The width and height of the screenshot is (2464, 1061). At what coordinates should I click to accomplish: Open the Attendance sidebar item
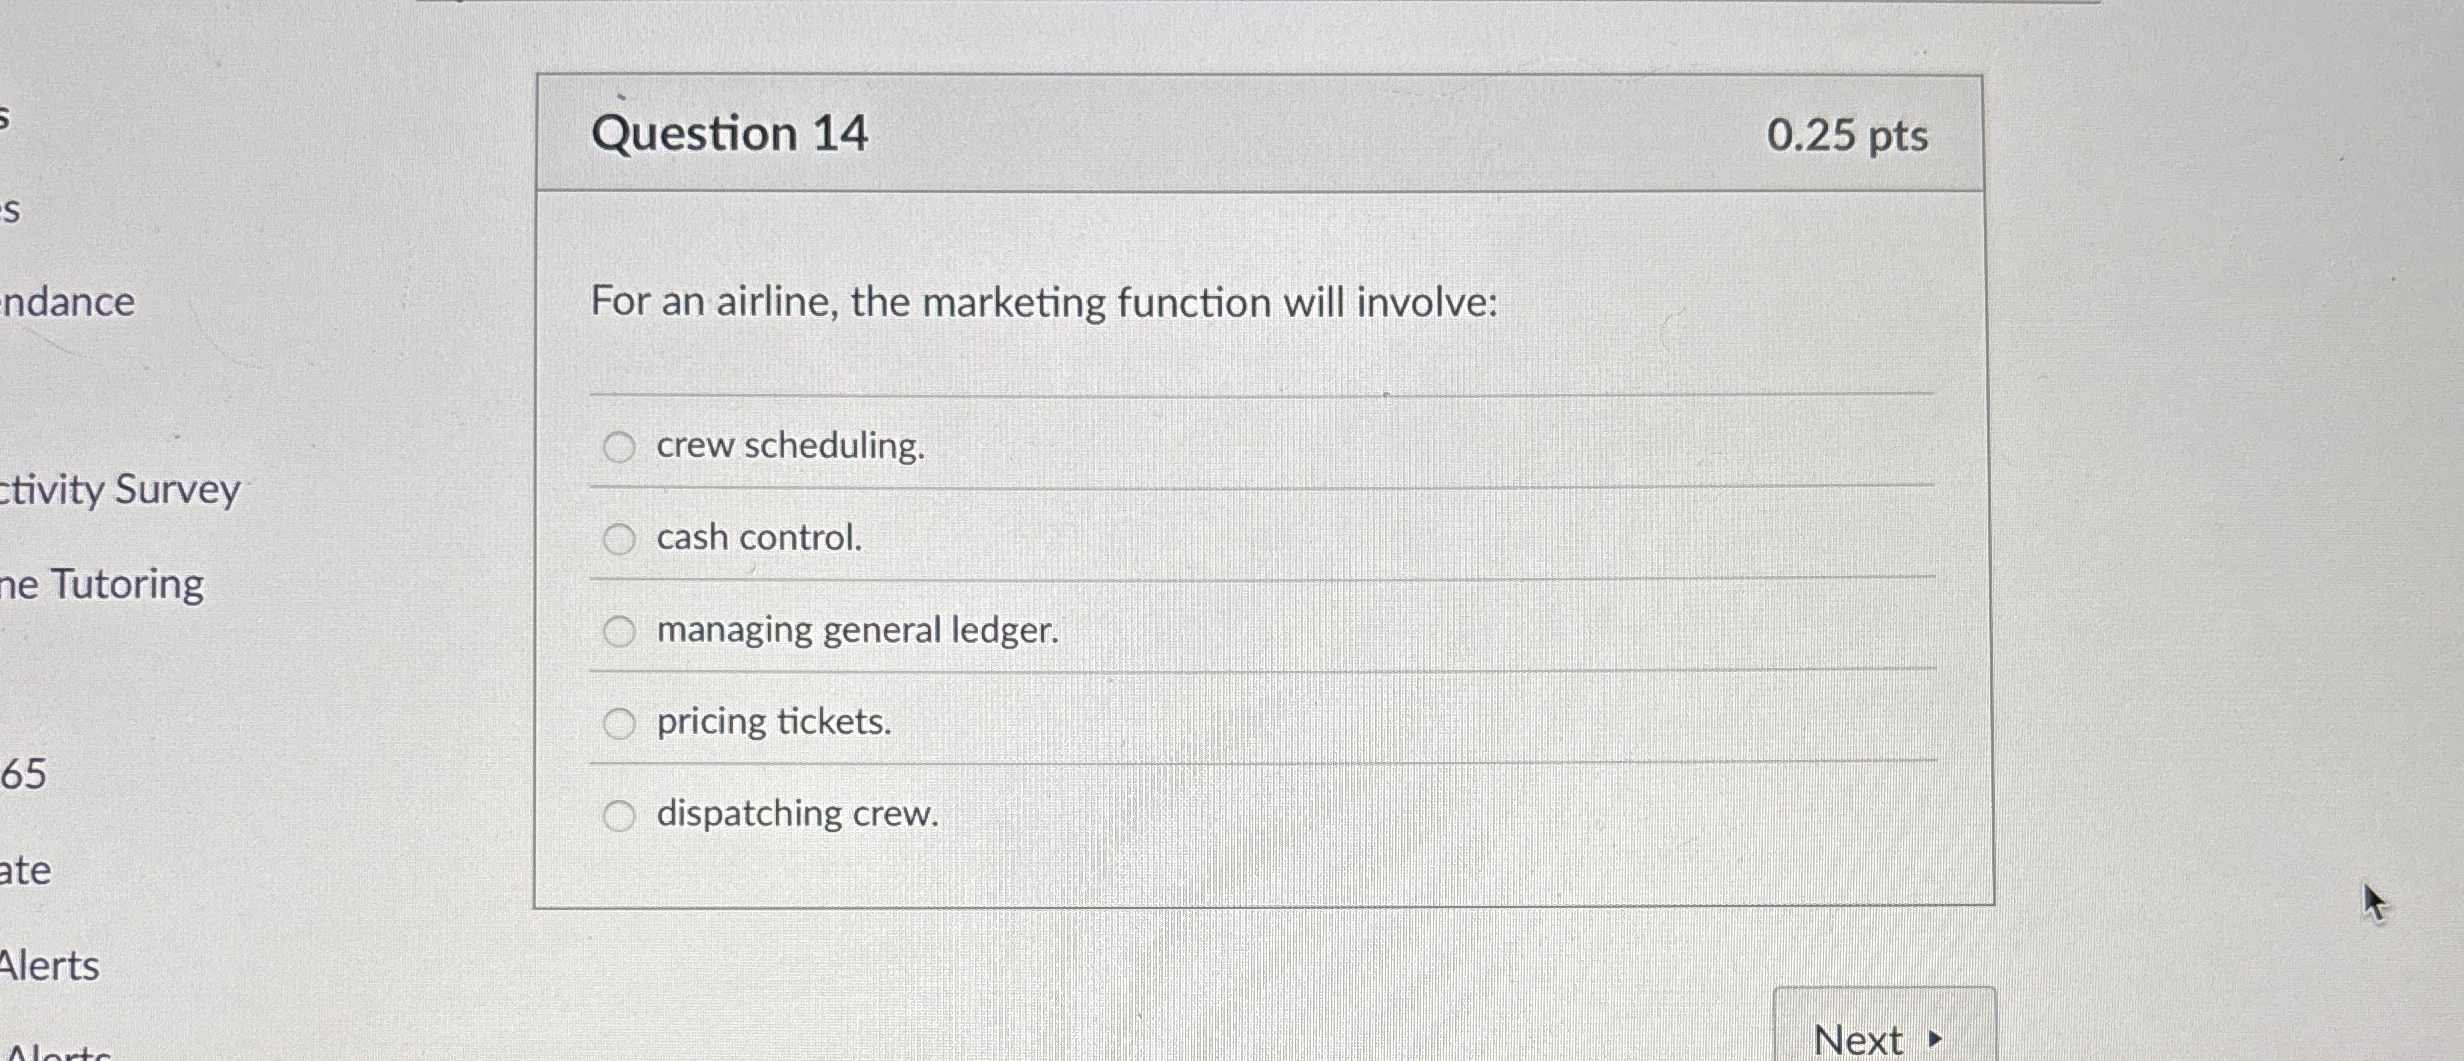coord(65,301)
